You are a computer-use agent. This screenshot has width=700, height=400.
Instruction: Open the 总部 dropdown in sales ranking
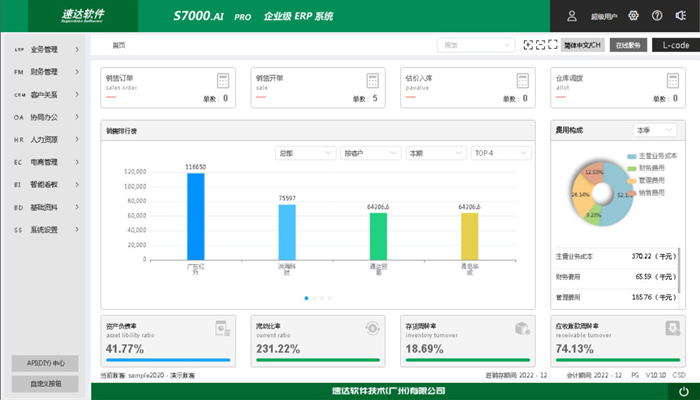[x=305, y=153]
